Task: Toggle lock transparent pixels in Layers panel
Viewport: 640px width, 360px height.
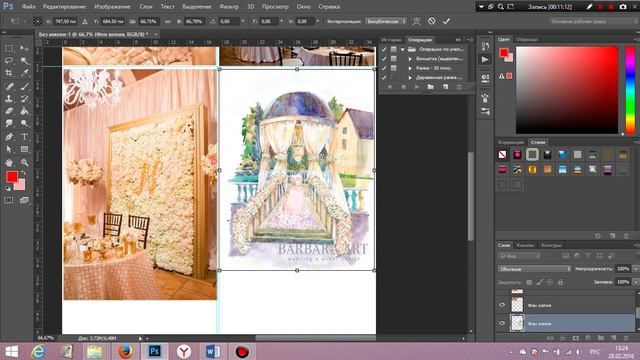Action: click(x=529, y=282)
